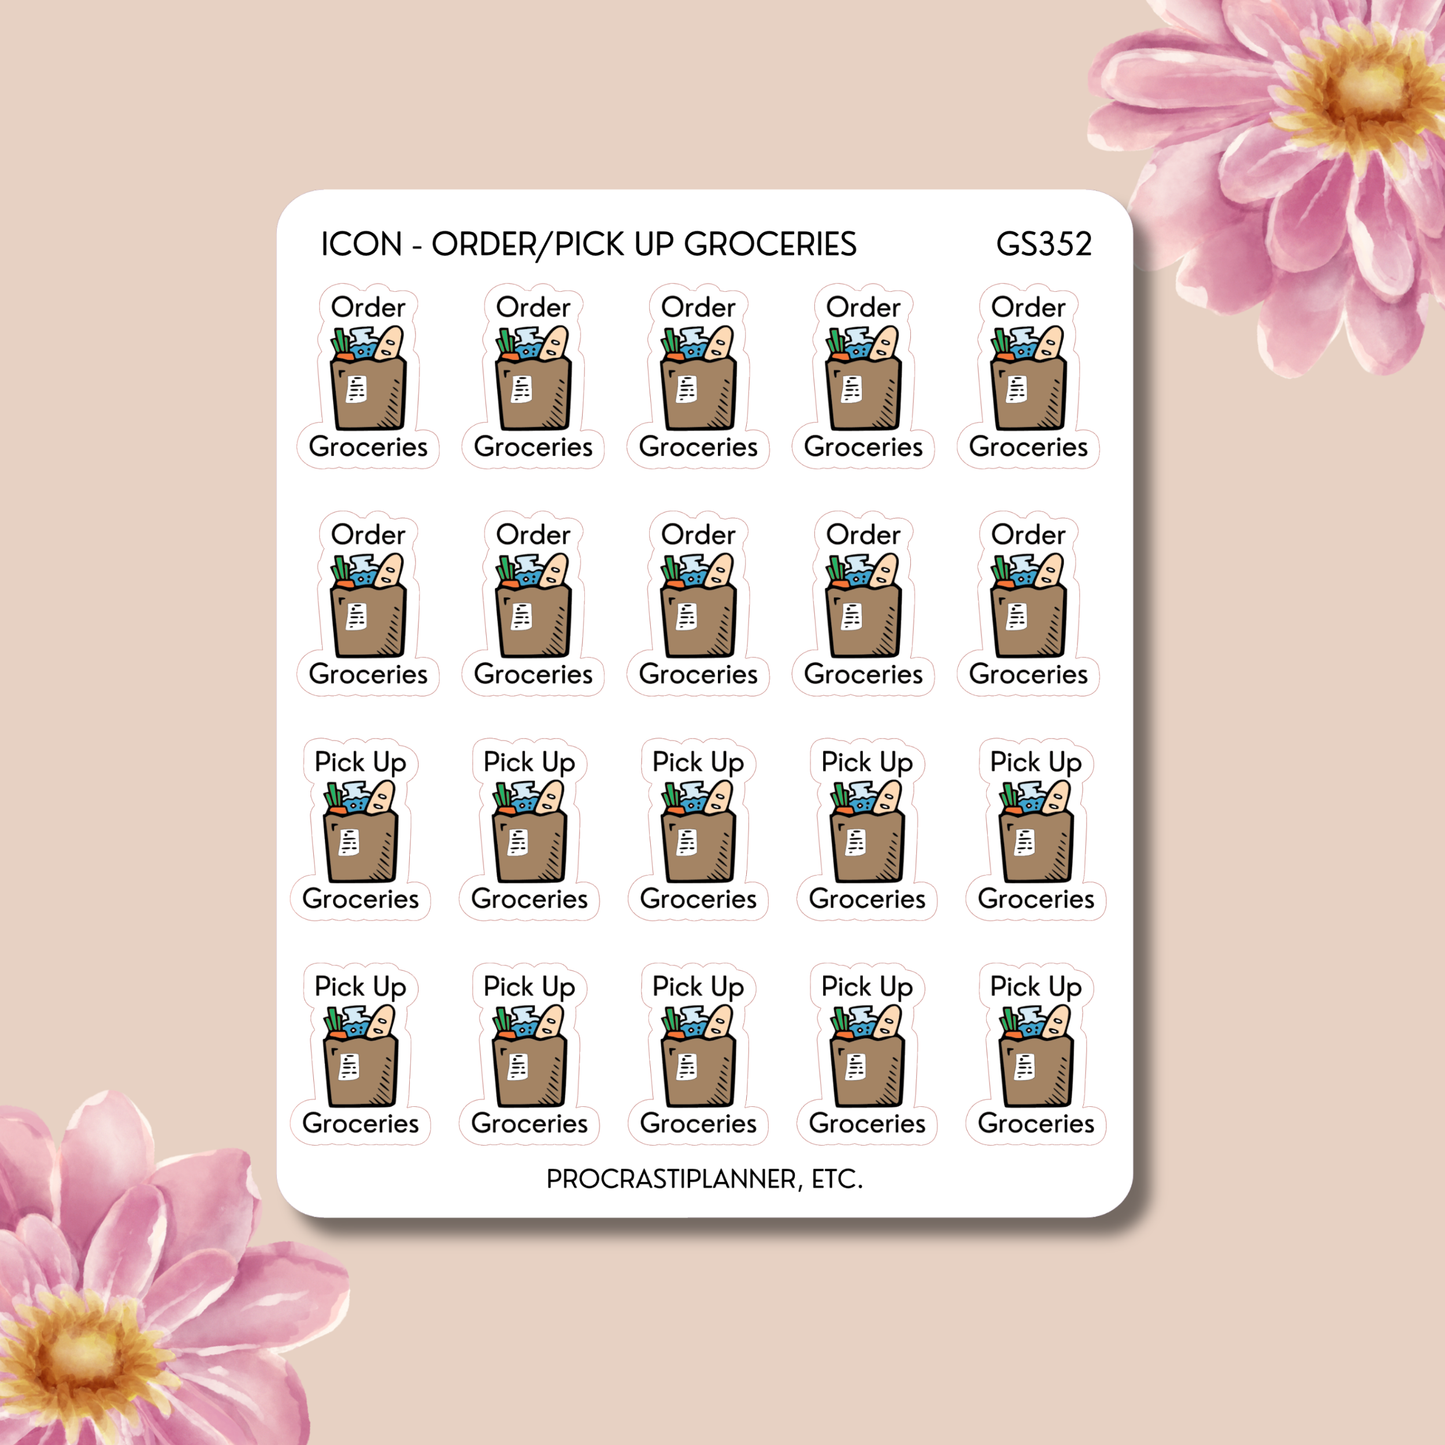Select middle Pick Up Groceries sticker in third row
The width and height of the screenshot is (1445, 1445).
(698, 829)
